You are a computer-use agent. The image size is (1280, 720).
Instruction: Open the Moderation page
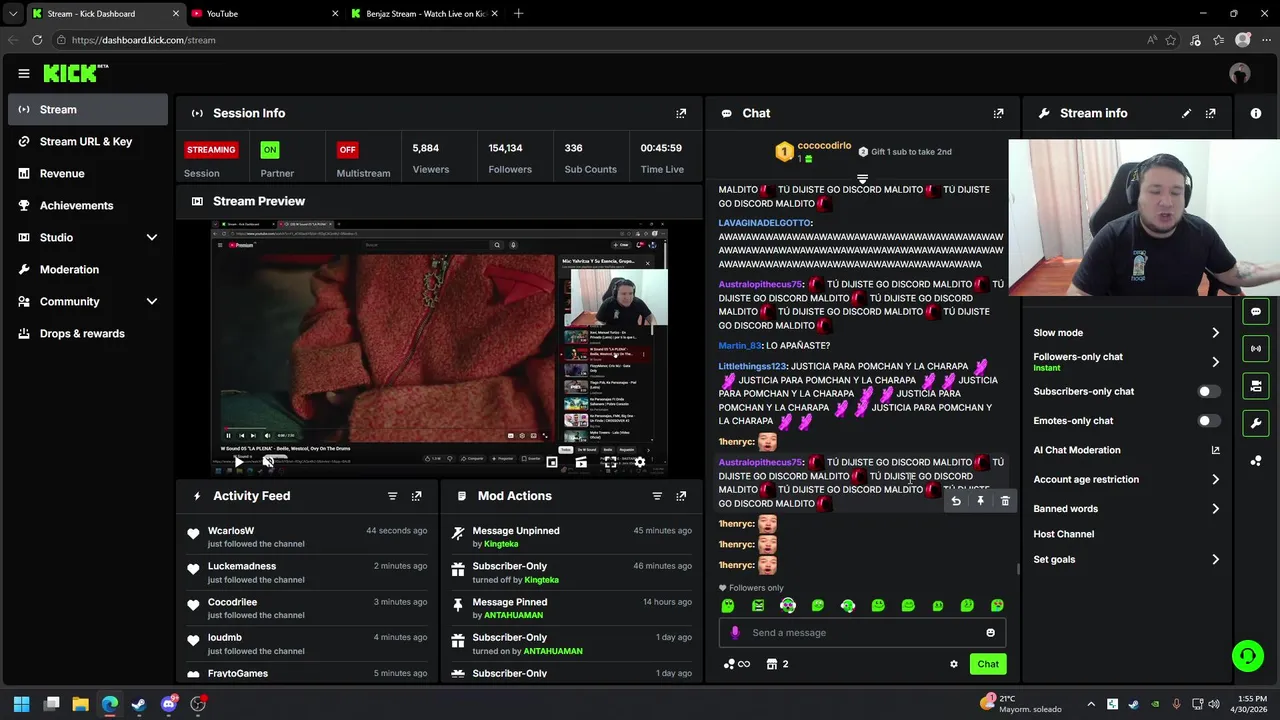tap(88, 269)
